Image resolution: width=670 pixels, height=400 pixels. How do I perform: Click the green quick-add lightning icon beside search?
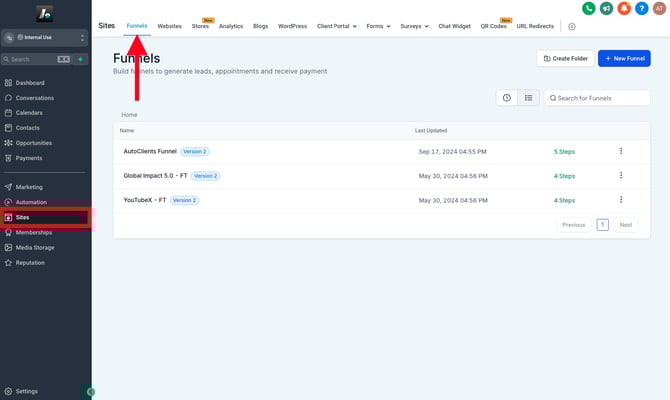point(81,59)
